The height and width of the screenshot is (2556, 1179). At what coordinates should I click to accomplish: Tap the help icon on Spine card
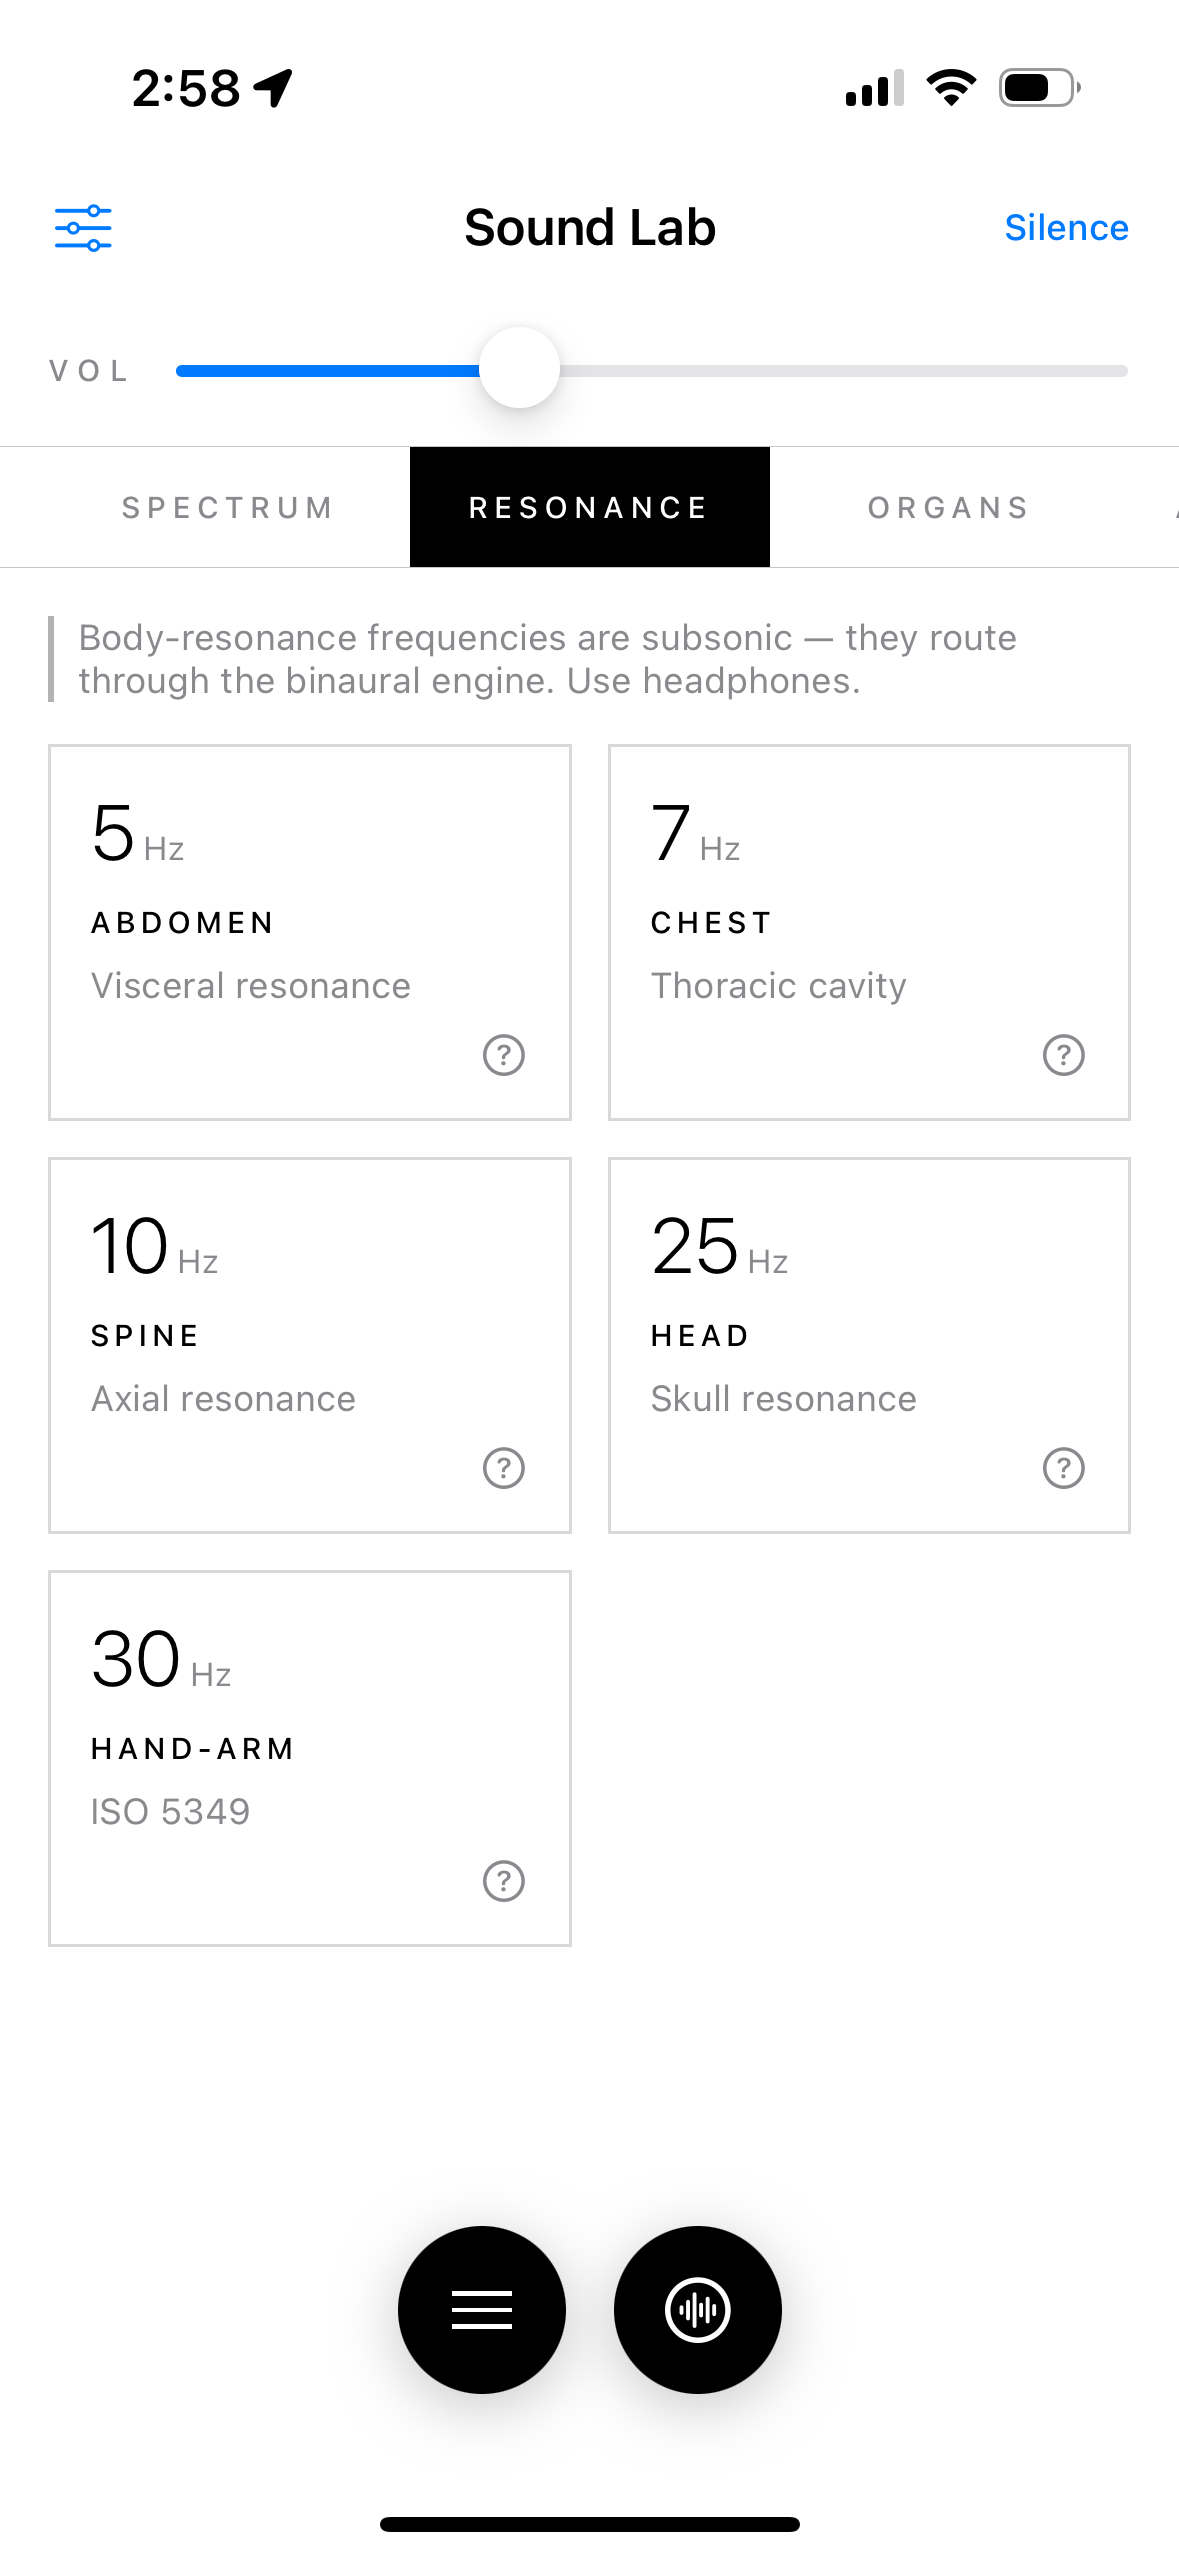click(x=504, y=1468)
